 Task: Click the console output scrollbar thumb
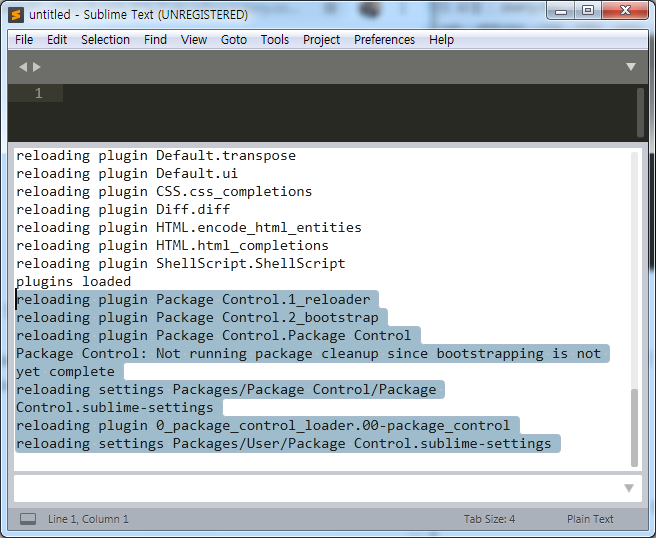click(634, 427)
